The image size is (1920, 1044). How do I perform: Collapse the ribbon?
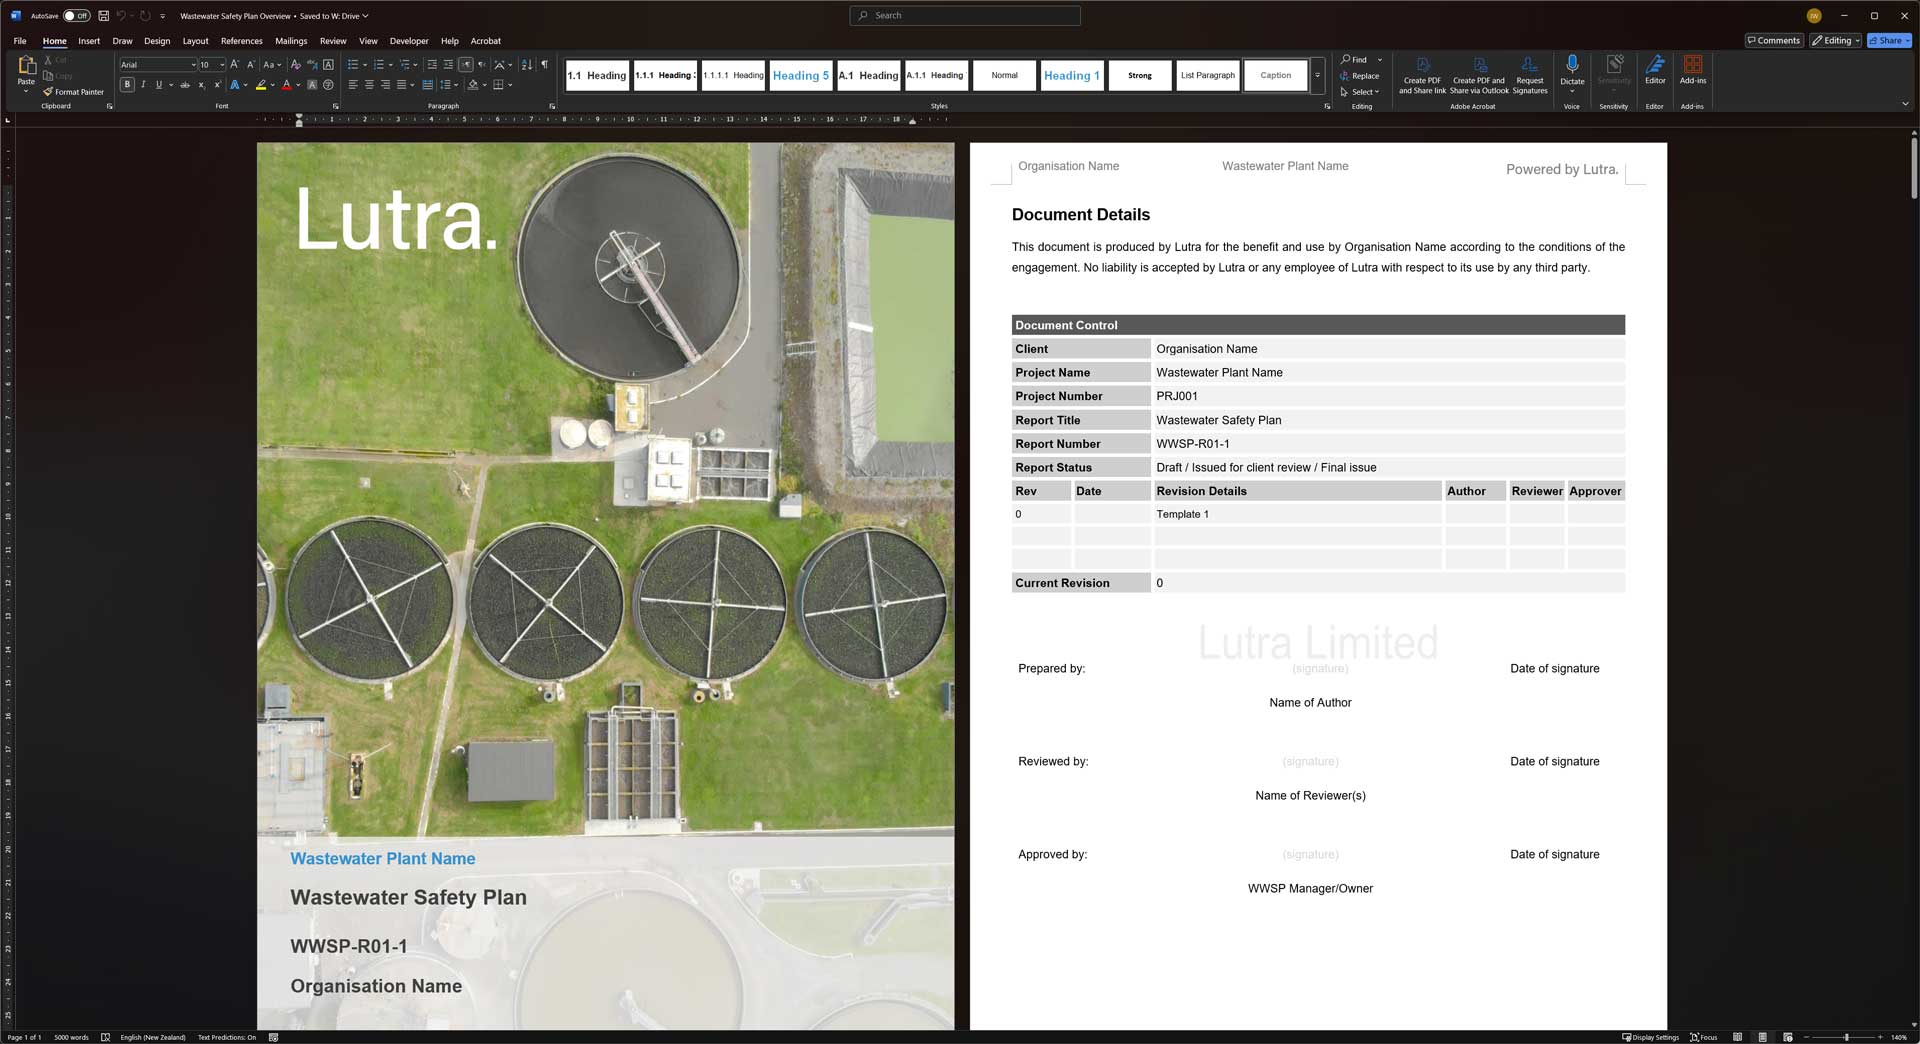click(x=1905, y=104)
